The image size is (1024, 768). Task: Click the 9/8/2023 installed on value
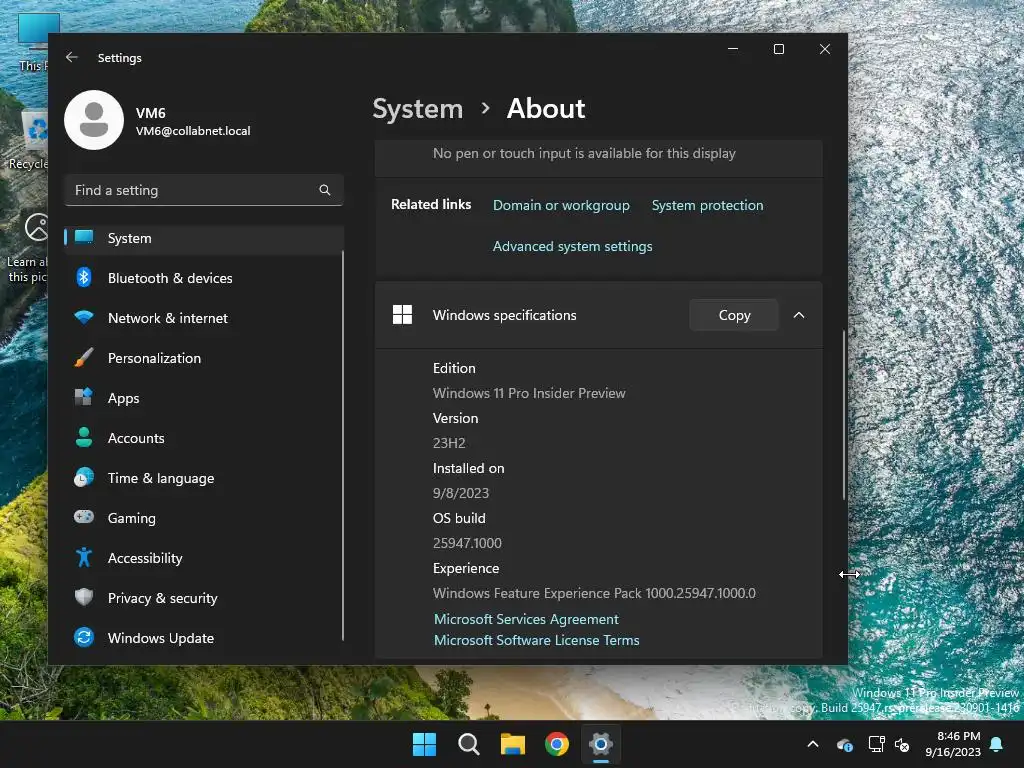[x=460, y=493]
